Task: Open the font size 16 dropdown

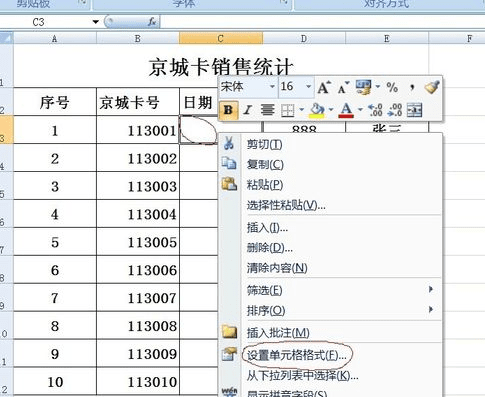Action: (x=309, y=87)
